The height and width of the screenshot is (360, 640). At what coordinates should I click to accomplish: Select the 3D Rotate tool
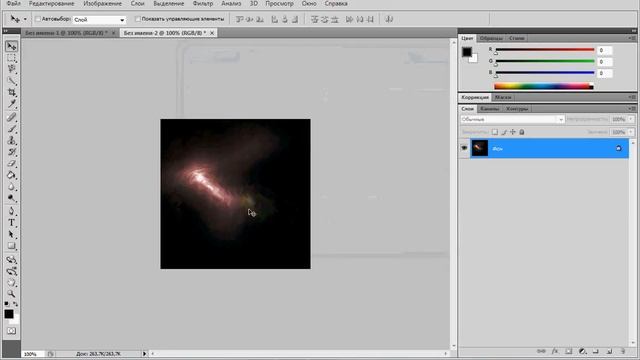[x=11, y=260]
